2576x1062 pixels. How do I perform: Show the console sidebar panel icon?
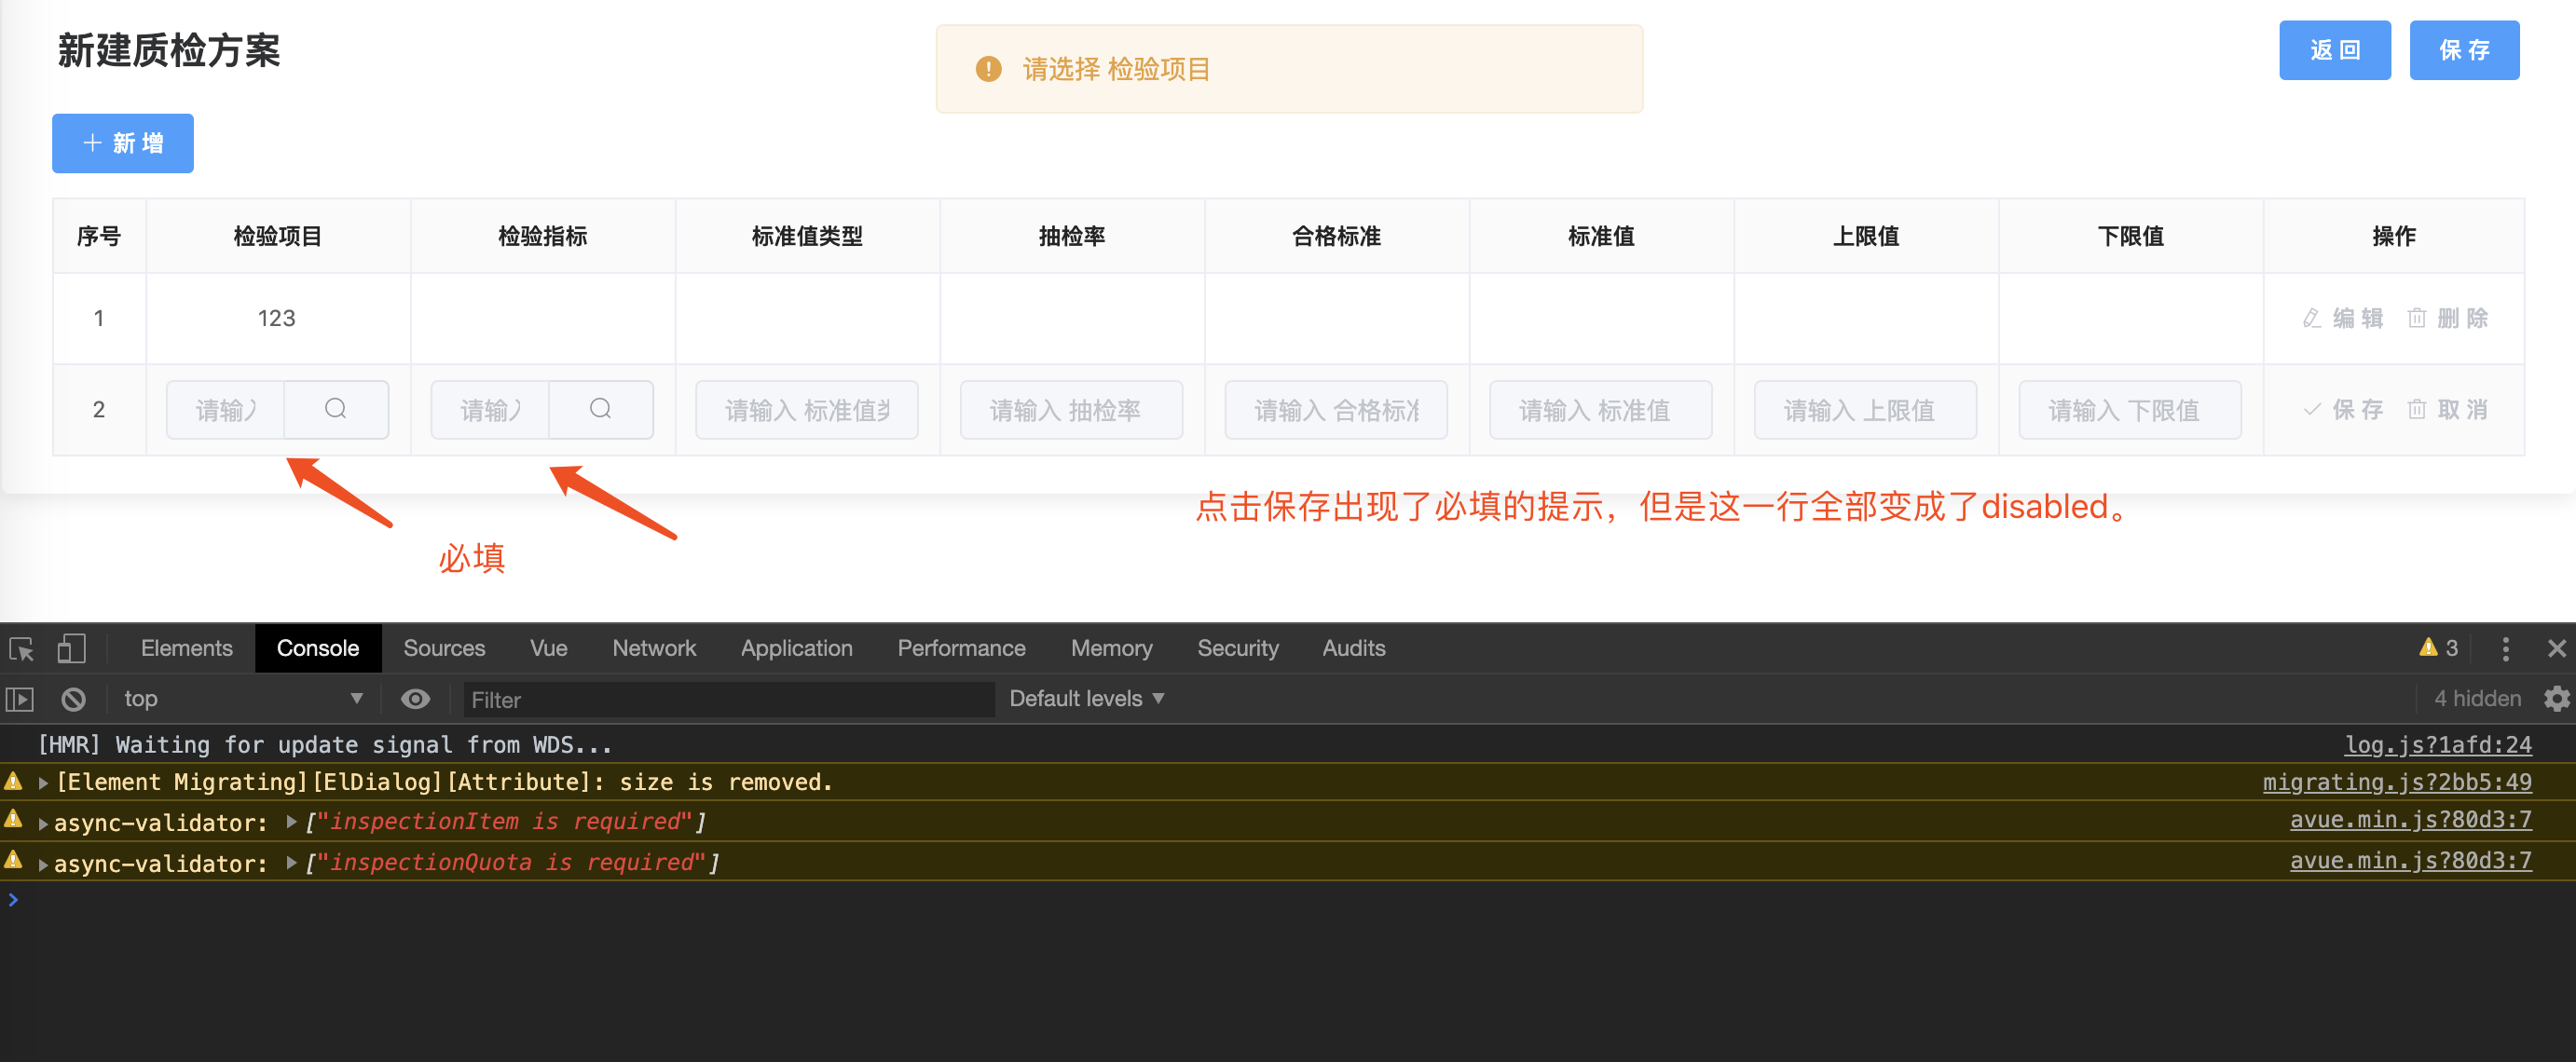point(20,699)
